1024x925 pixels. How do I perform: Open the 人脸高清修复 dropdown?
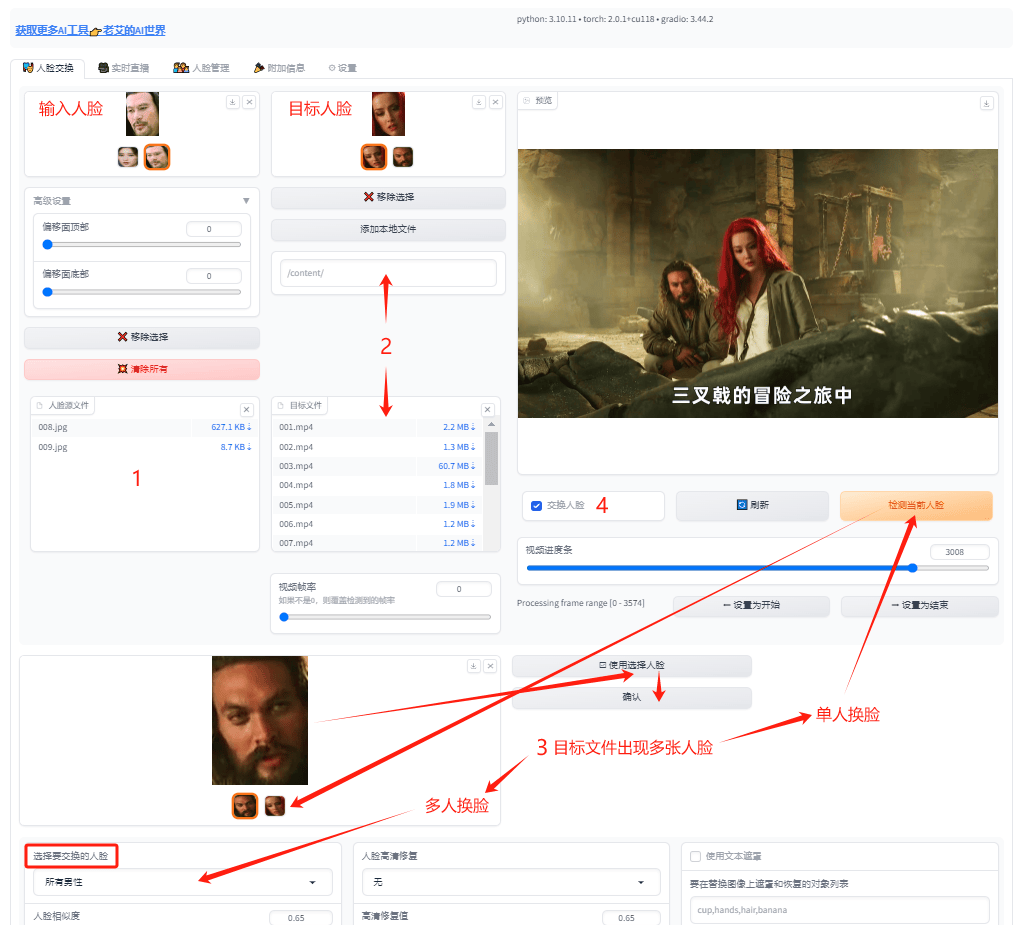[x=510, y=883]
